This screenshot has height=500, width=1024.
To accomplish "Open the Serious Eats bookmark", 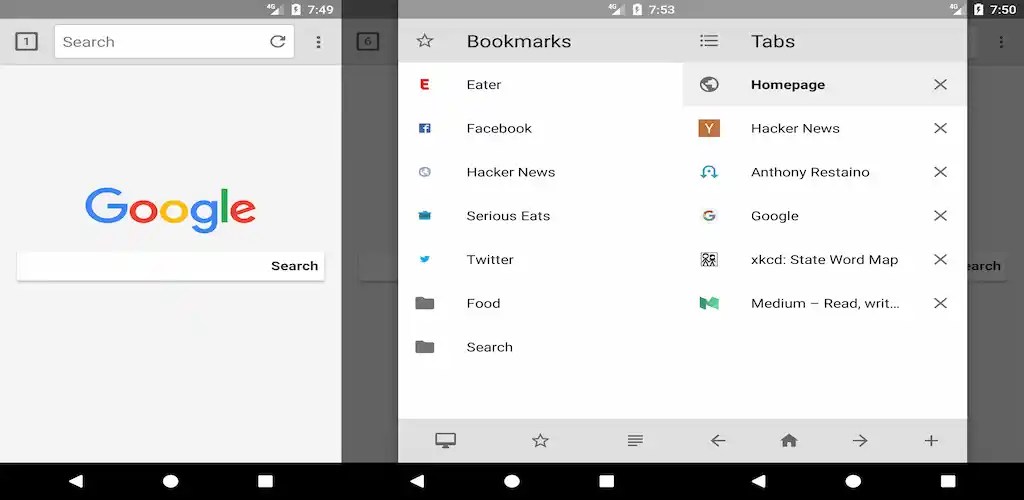I will tap(540, 216).
